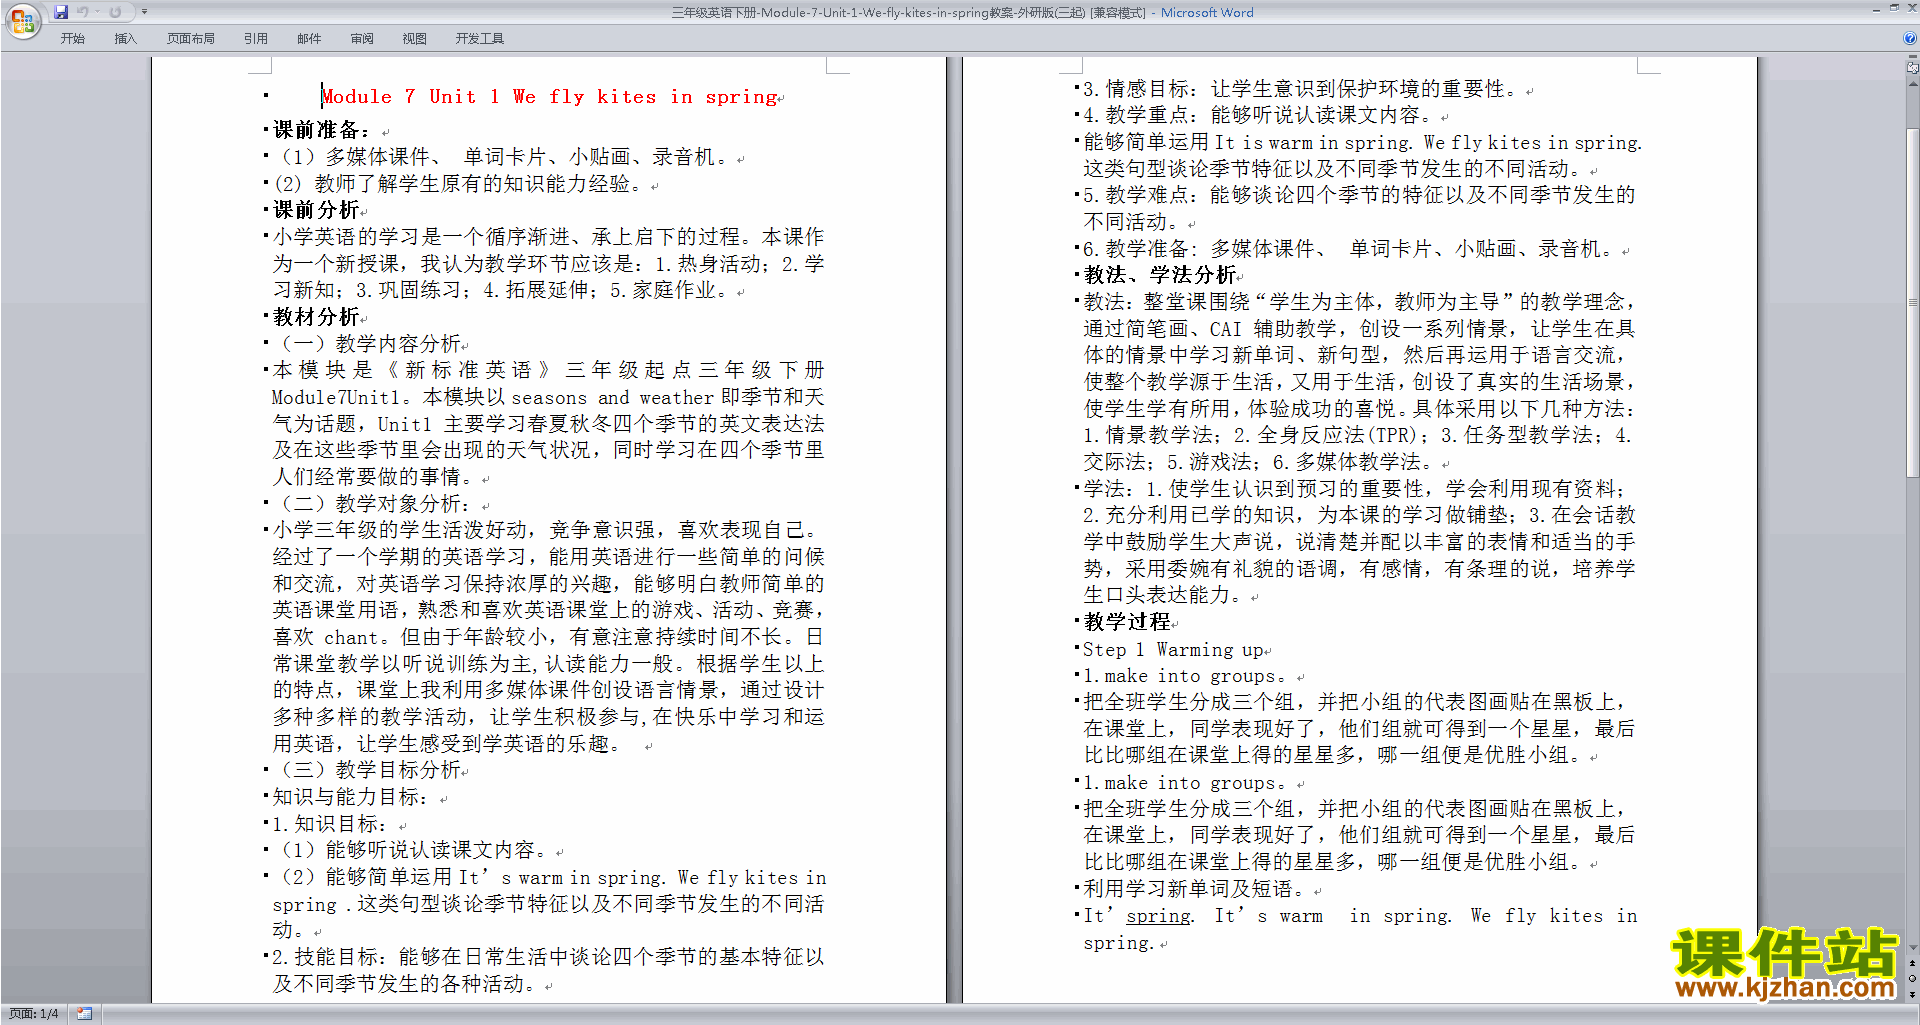The height and width of the screenshot is (1025, 1920).
Task: Click line 'Step 1 Warming up'
Action: (x=1172, y=650)
